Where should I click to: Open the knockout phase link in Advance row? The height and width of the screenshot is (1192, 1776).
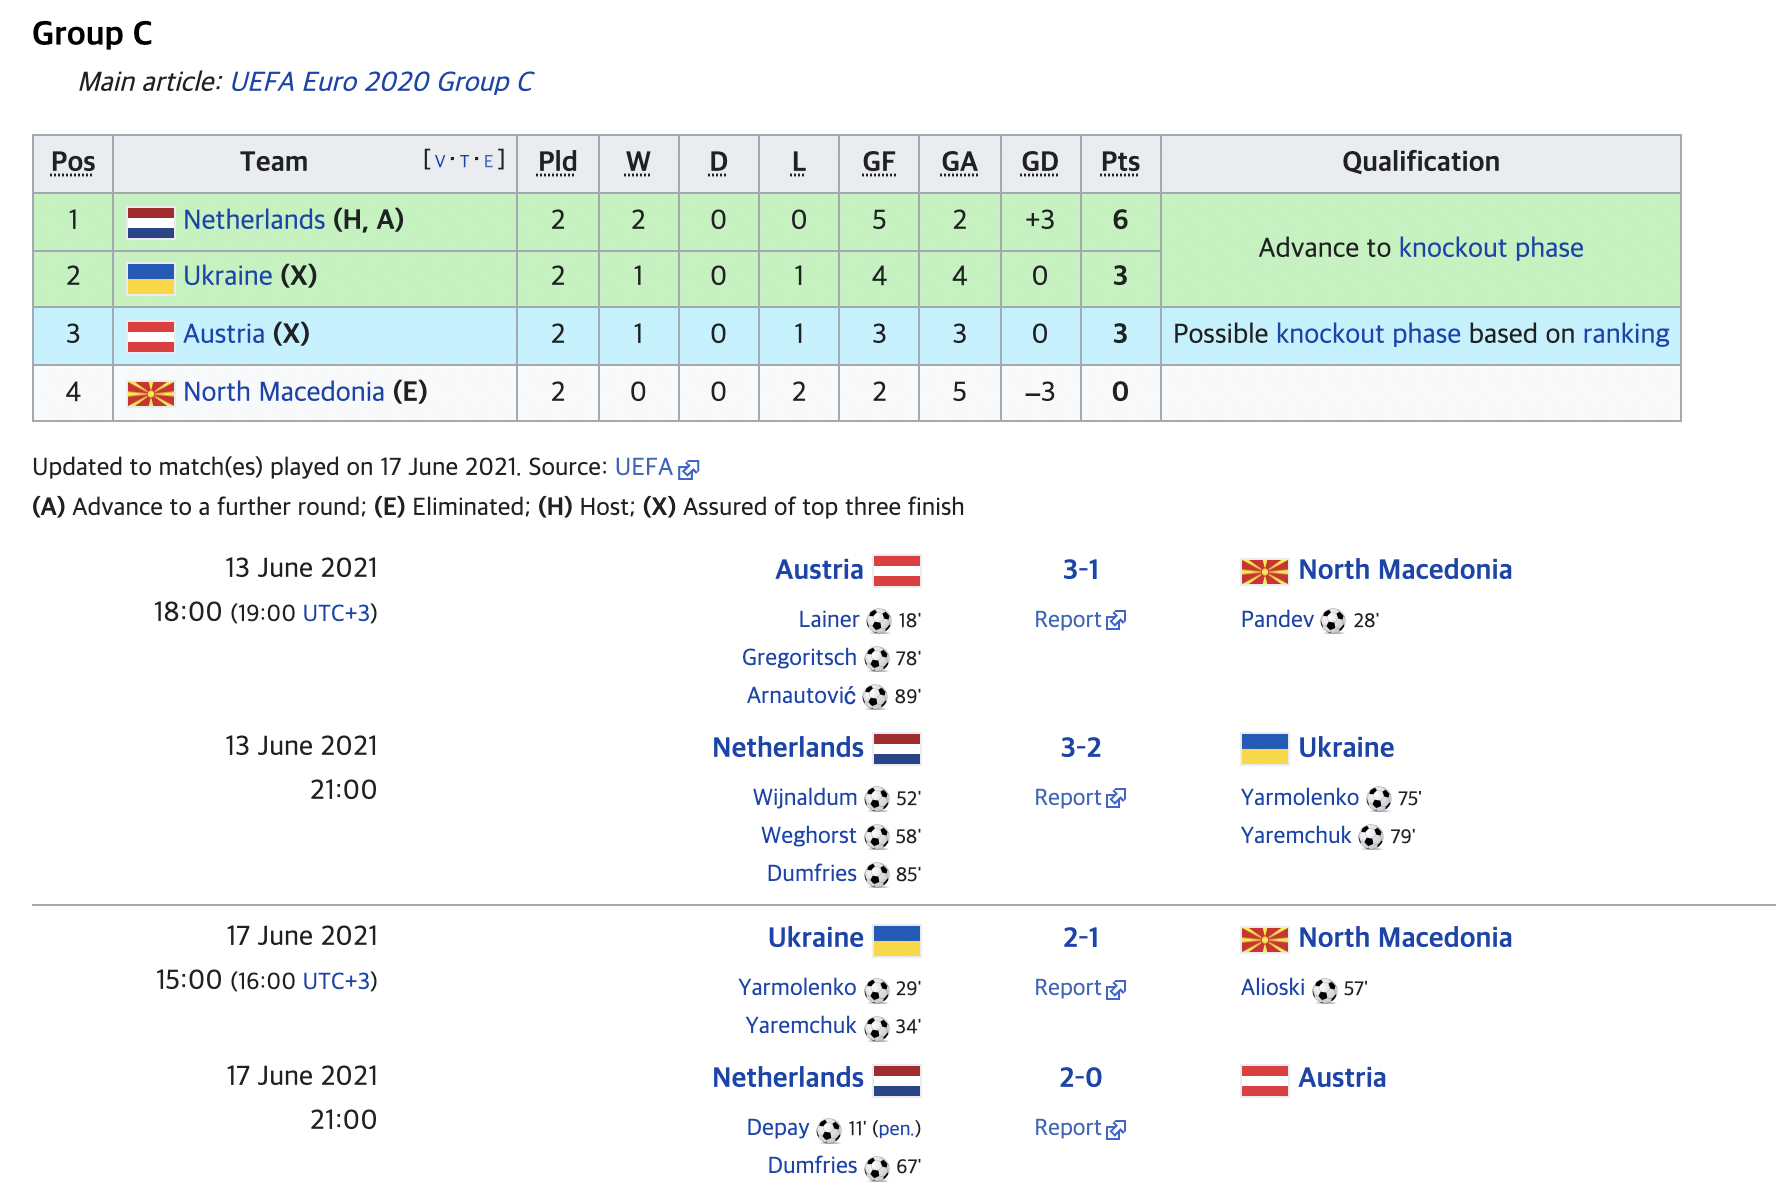[1491, 248]
